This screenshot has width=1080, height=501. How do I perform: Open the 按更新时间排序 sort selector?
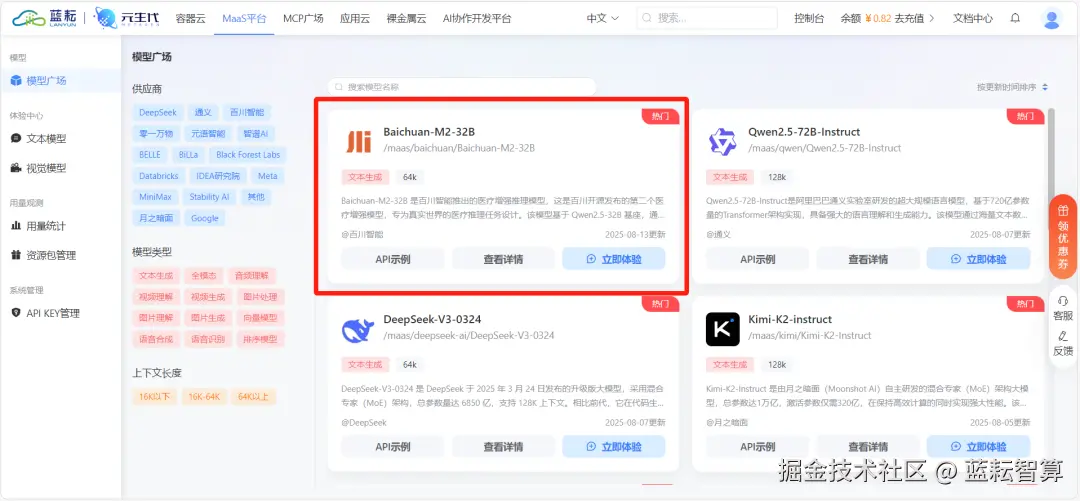[x=1012, y=88]
